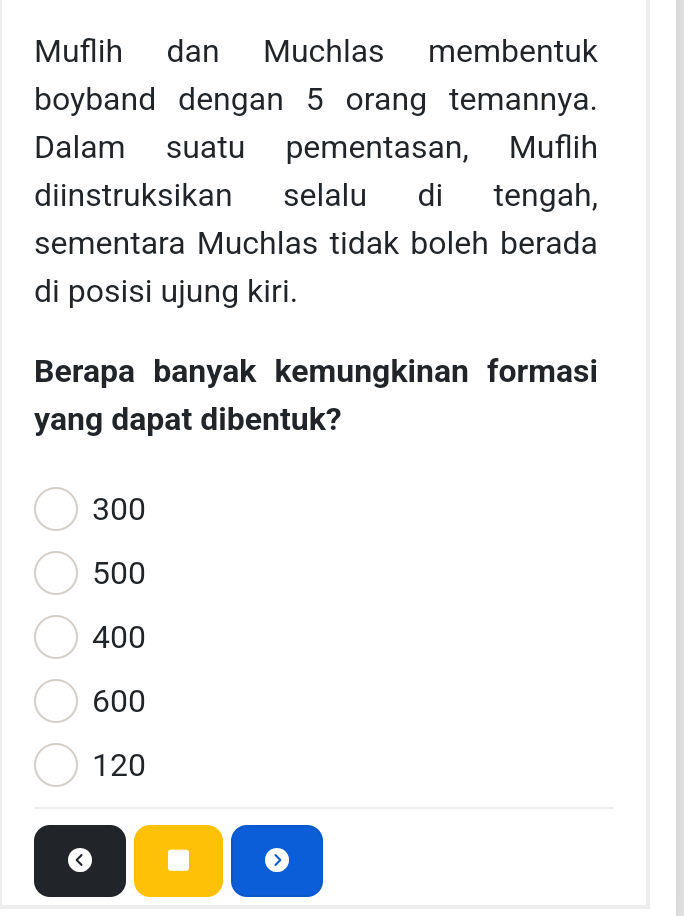
Task: Click the "500" answer text label
Action: pyautogui.click(x=117, y=573)
